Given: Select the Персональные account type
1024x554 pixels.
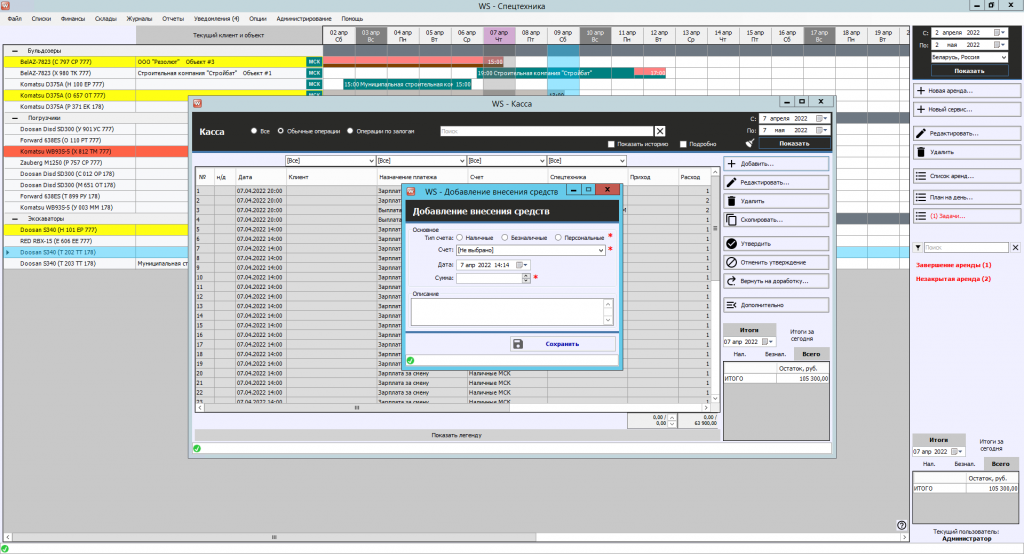Looking at the screenshot, I should click(x=558, y=238).
